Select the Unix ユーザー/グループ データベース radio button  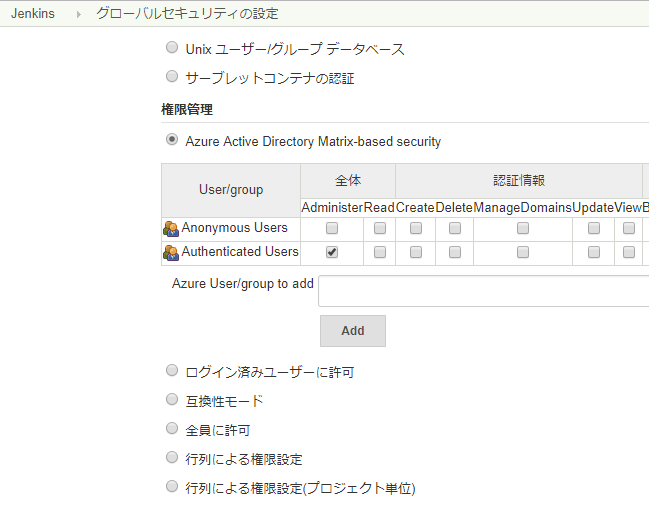tap(172, 47)
